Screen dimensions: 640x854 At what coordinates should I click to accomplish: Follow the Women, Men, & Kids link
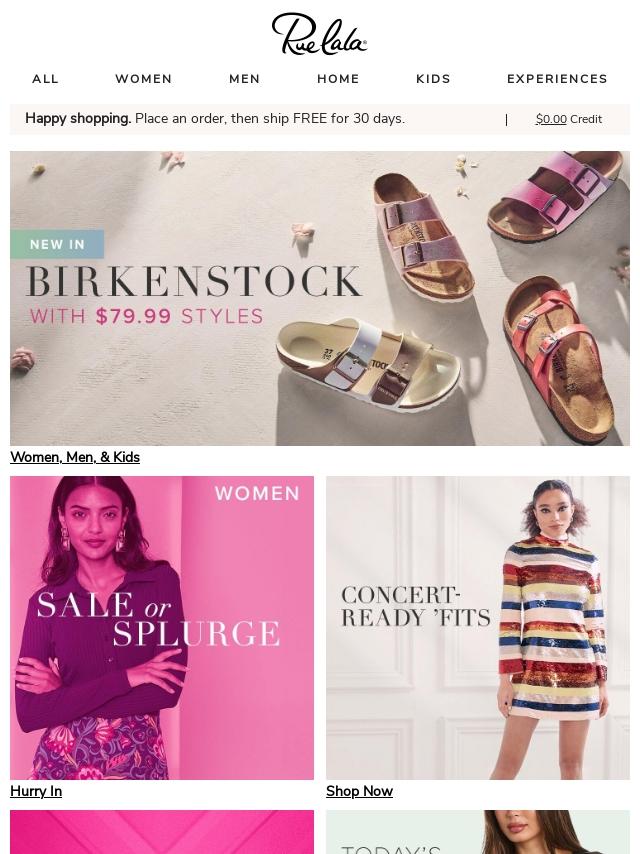75,458
